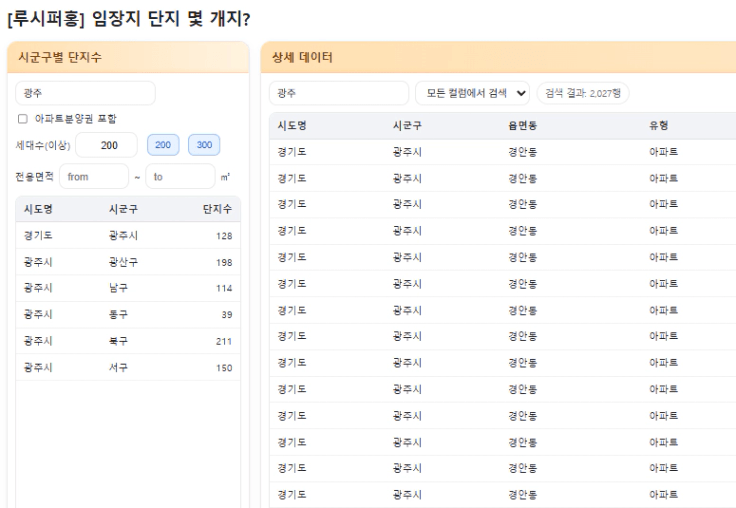Select the 동구 row with 39
The height and width of the screenshot is (508, 736).
127,315
